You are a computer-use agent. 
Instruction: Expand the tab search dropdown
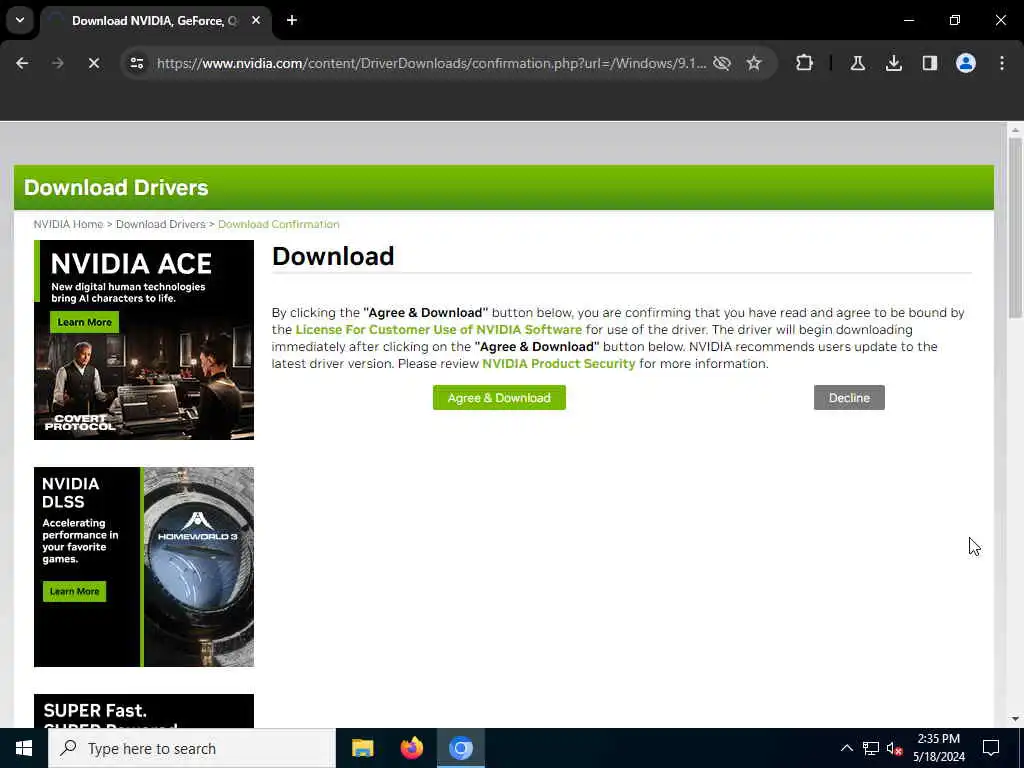coord(20,20)
